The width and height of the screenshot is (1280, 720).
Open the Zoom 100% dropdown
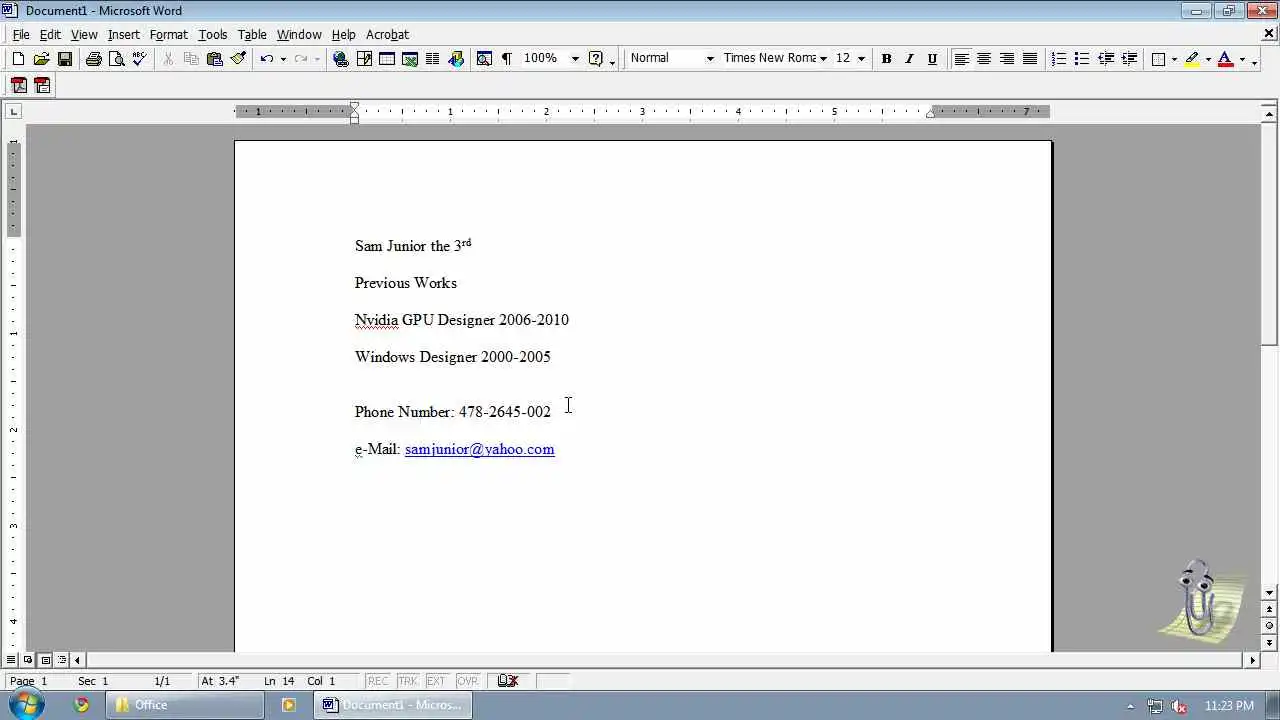point(575,59)
